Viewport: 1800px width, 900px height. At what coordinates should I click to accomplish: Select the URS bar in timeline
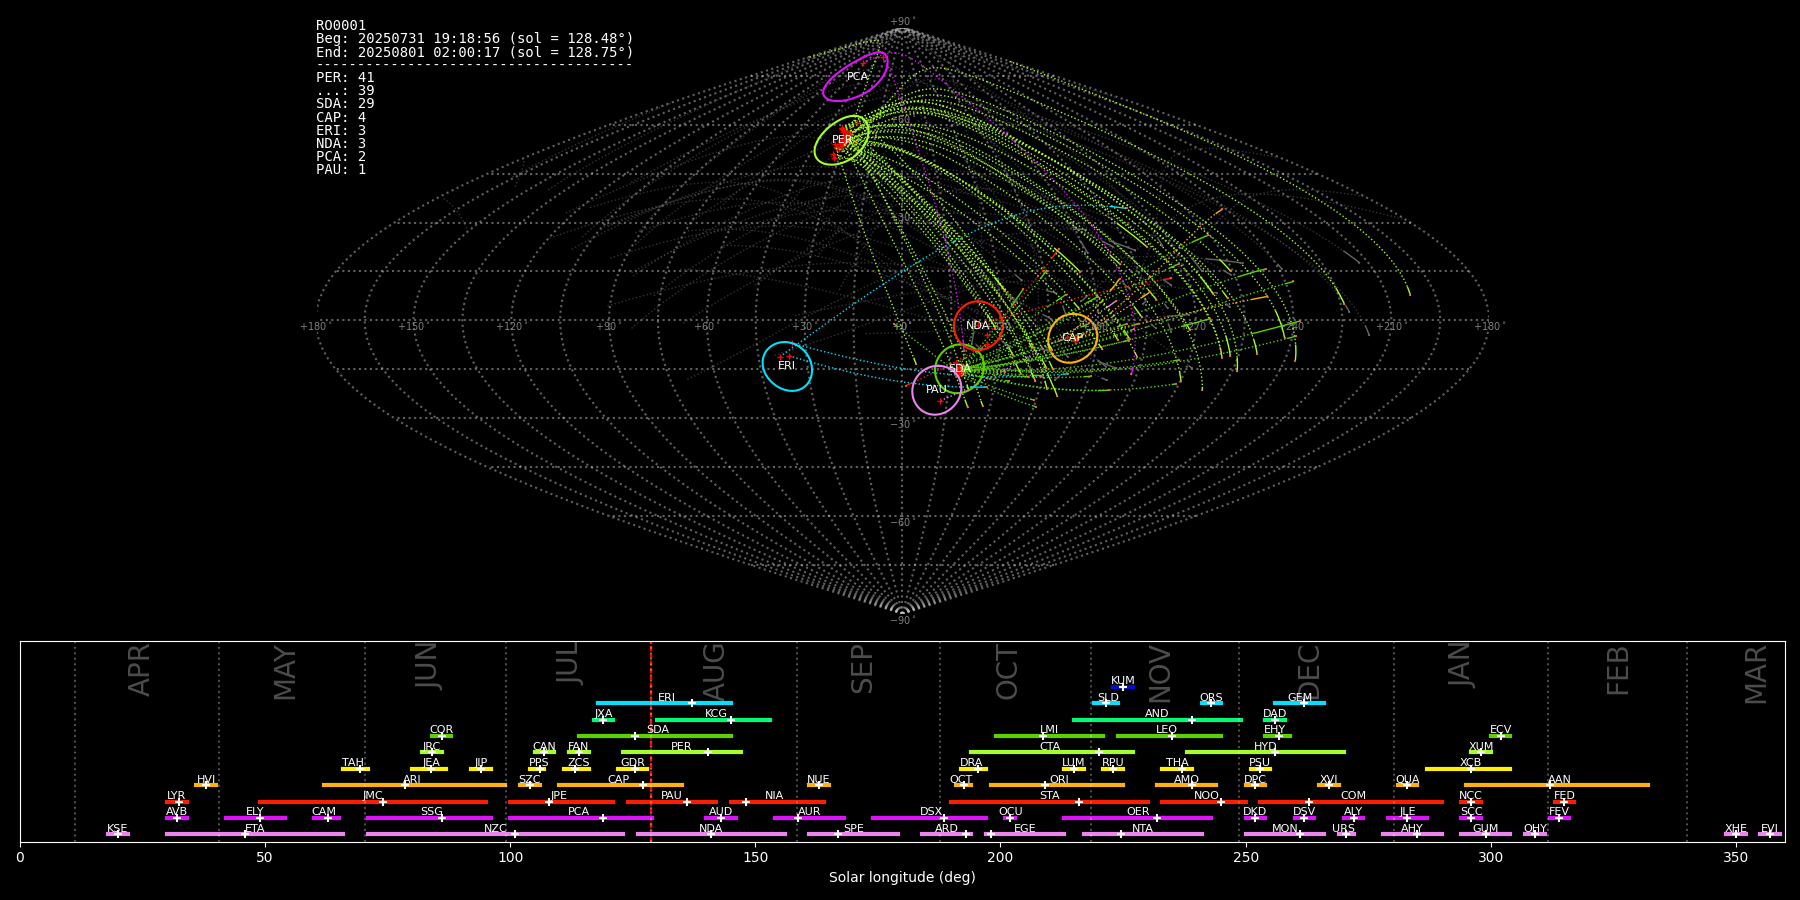point(1346,834)
